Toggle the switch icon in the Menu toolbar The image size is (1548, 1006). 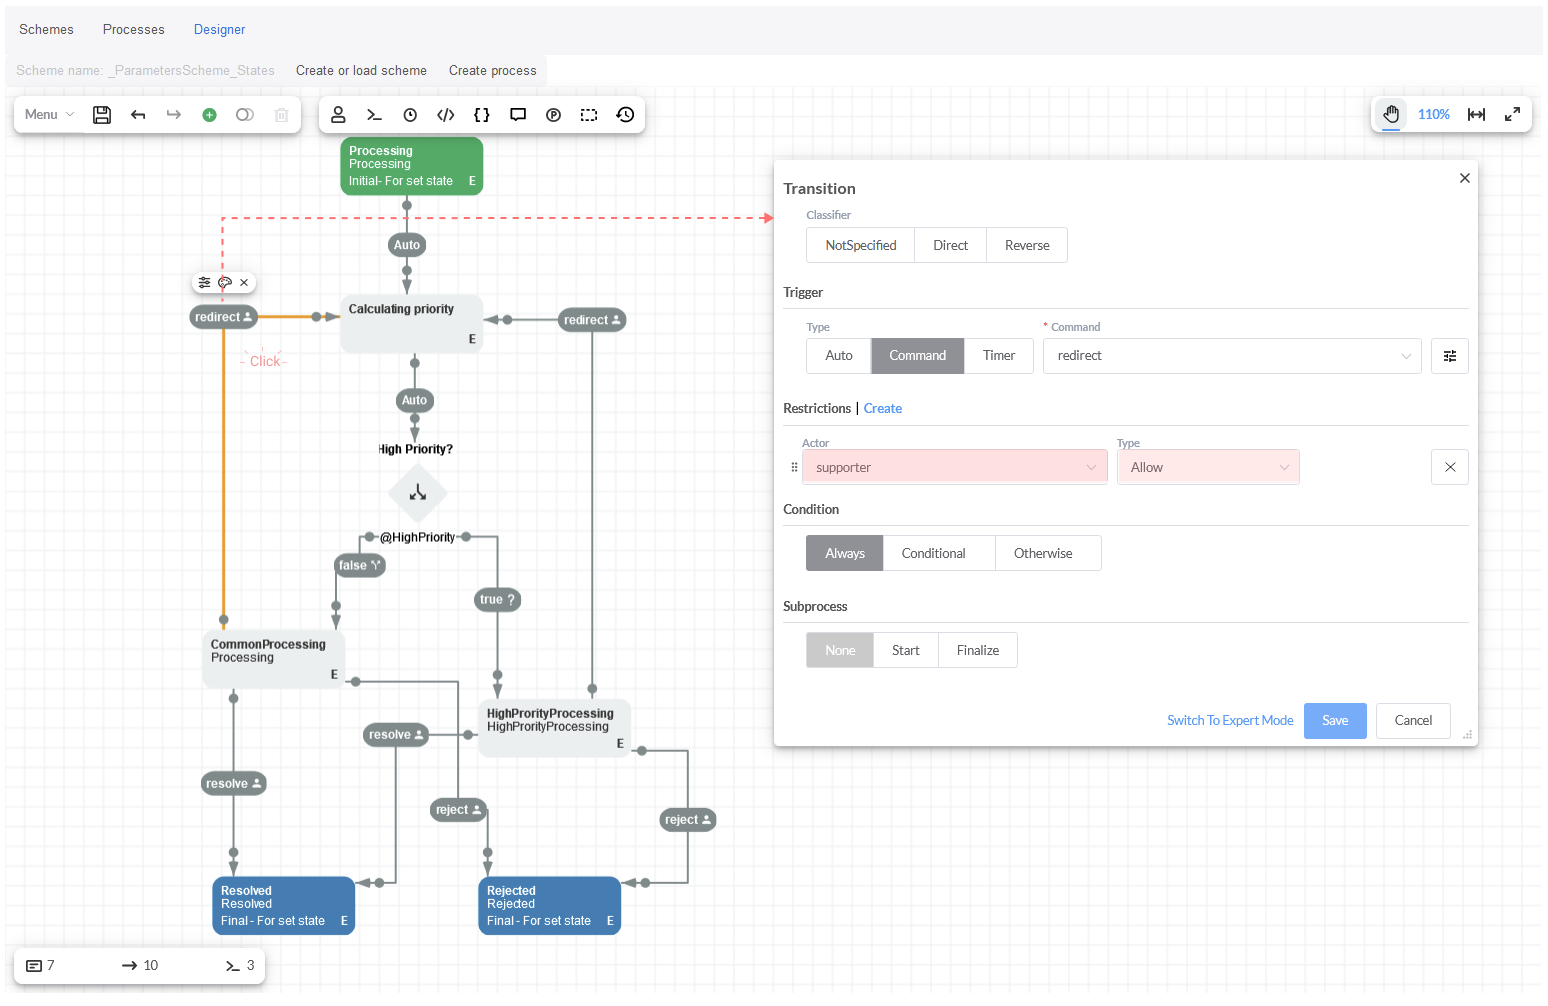pyautogui.click(x=245, y=115)
